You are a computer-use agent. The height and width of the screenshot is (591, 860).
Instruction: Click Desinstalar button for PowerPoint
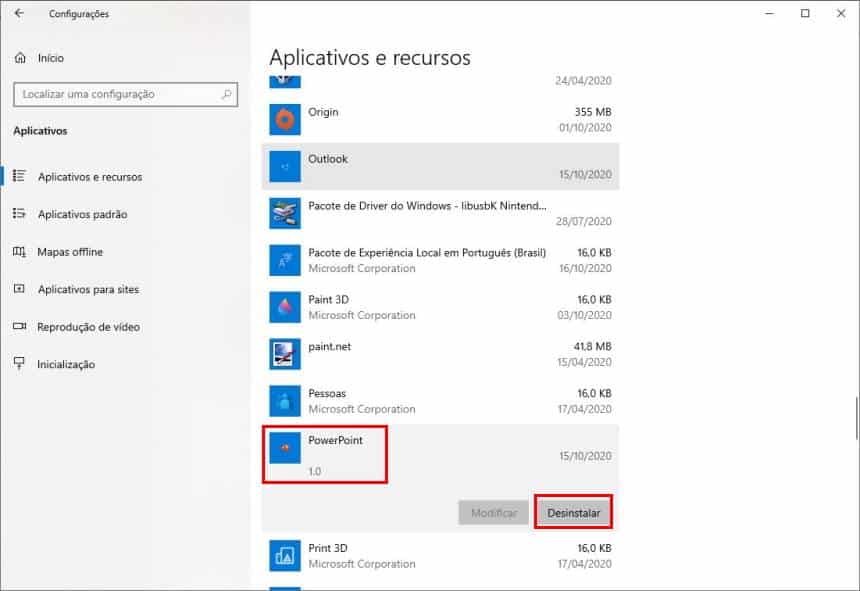(x=573, y=513)
